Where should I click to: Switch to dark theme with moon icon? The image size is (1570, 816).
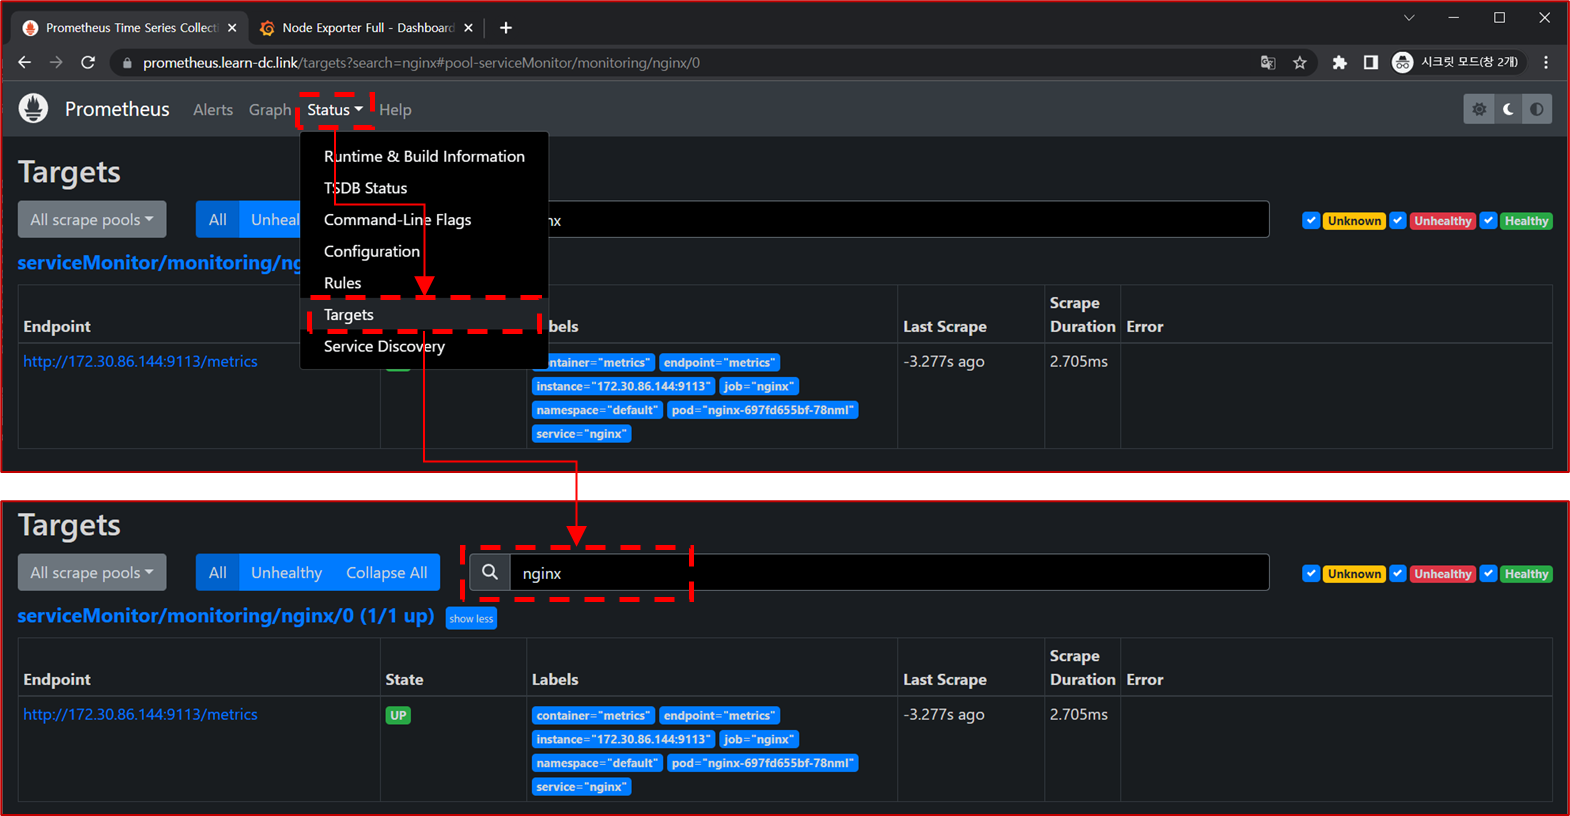[x=1508, y=109]
